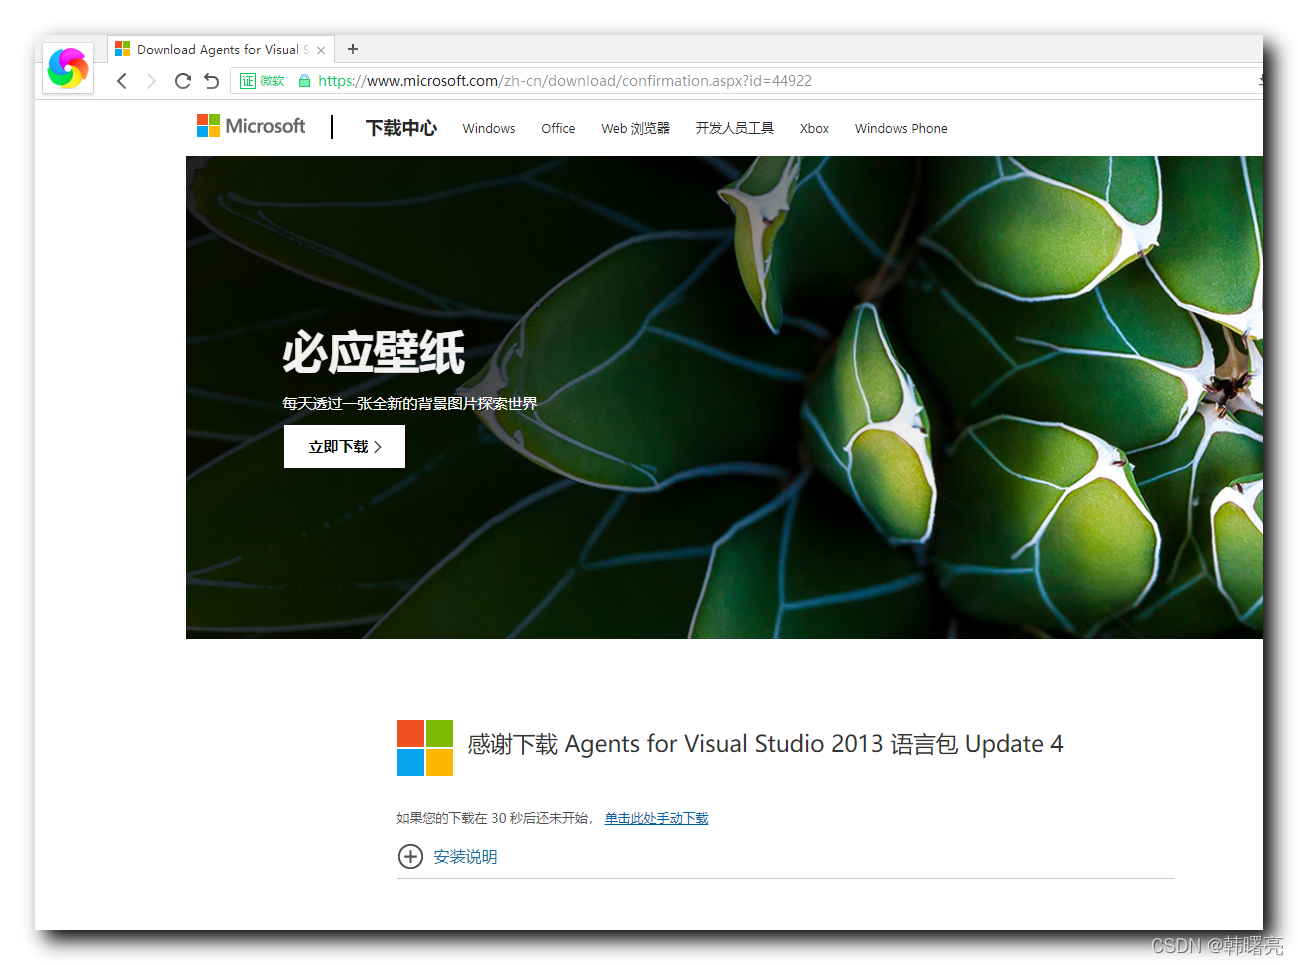
Task: Click the 单击此处手动下载 link
Action: pyautogui.click(x=656, y=818)
